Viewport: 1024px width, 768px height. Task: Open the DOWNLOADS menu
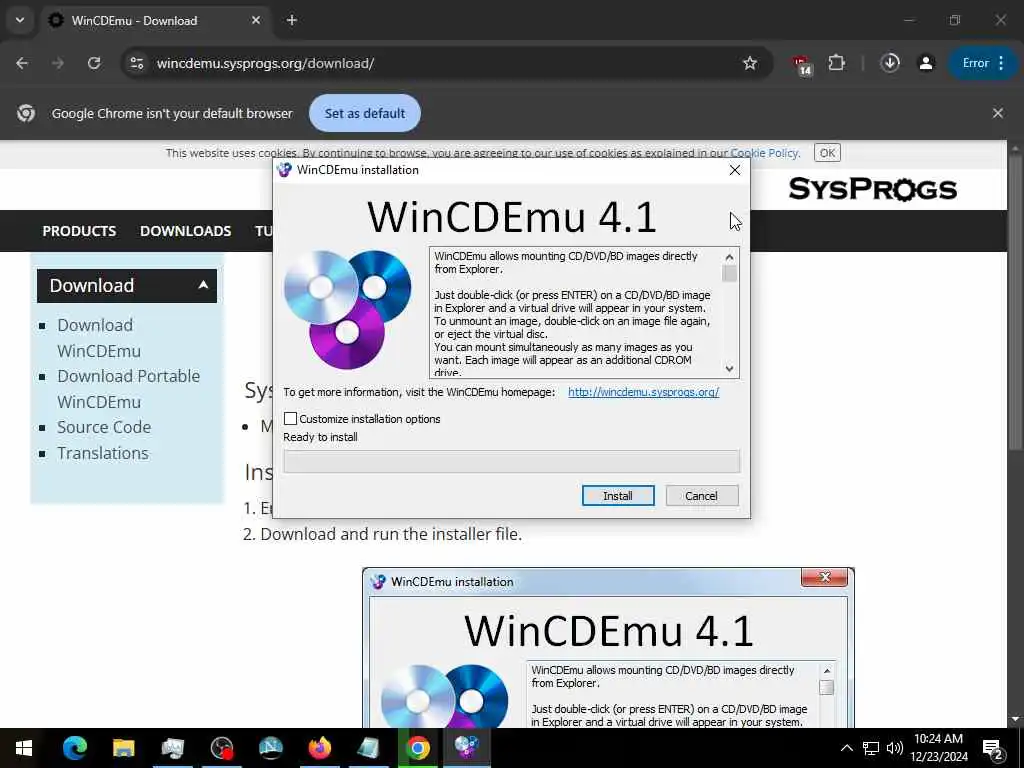(x=185, y=231)
